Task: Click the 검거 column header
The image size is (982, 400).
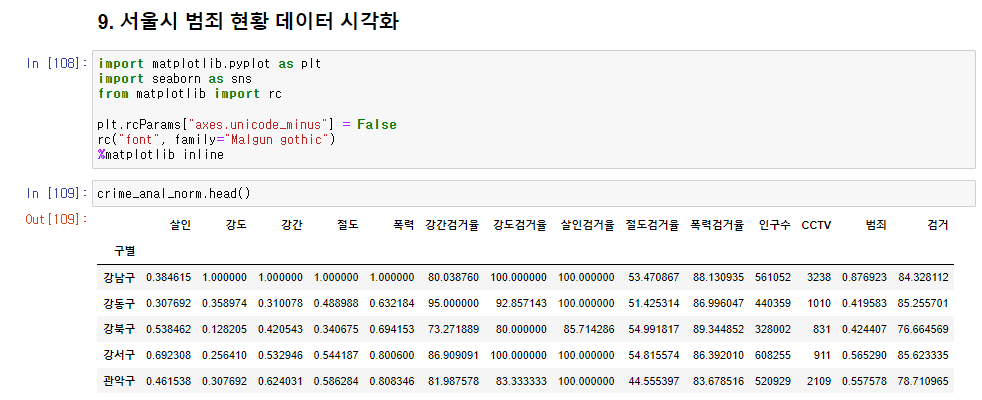Action: (x=938, y=225)
